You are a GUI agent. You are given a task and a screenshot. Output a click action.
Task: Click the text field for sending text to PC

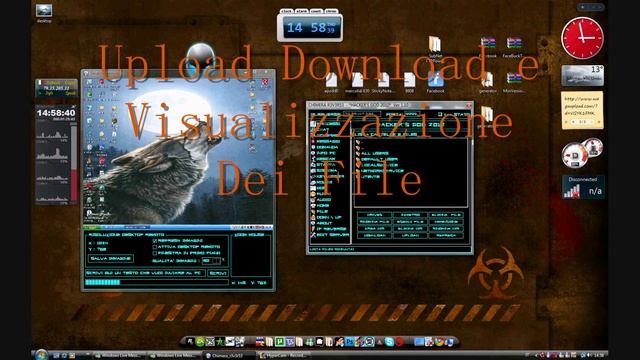145,273
